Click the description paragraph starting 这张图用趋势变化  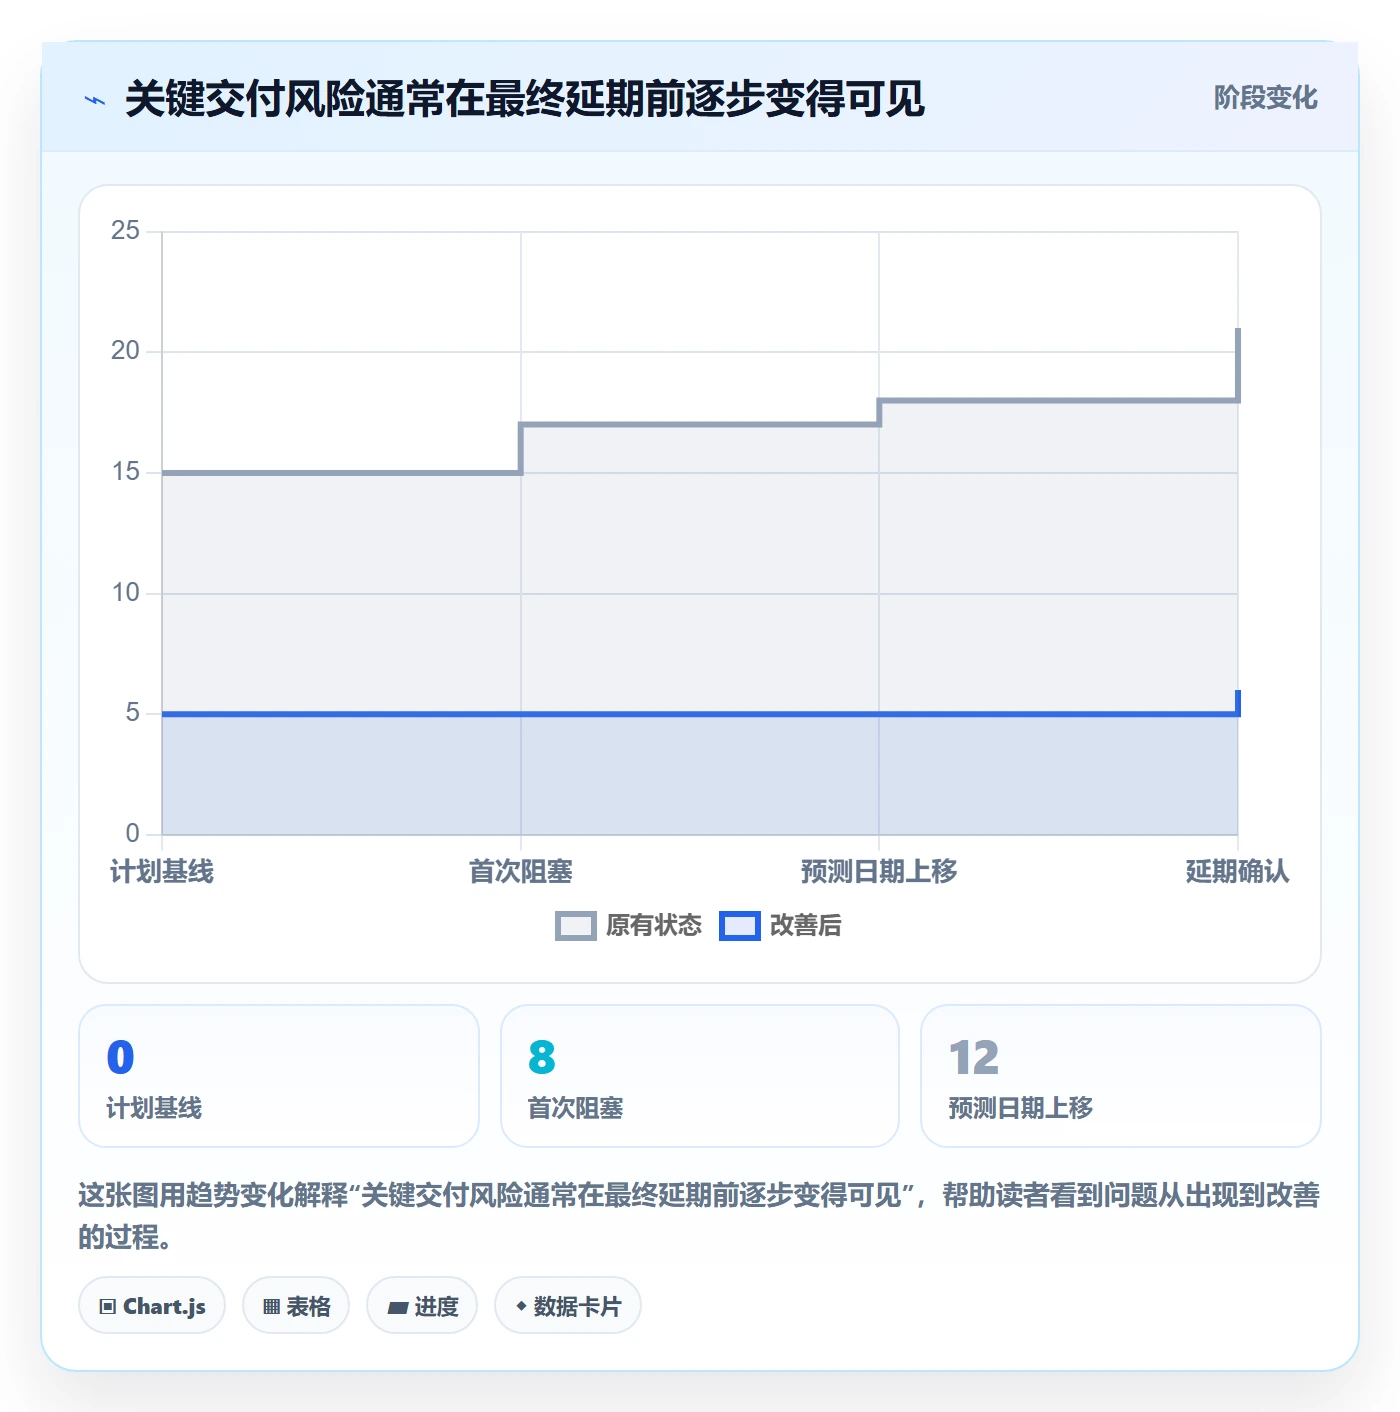pyautogui.click(x=699, y=1216)
